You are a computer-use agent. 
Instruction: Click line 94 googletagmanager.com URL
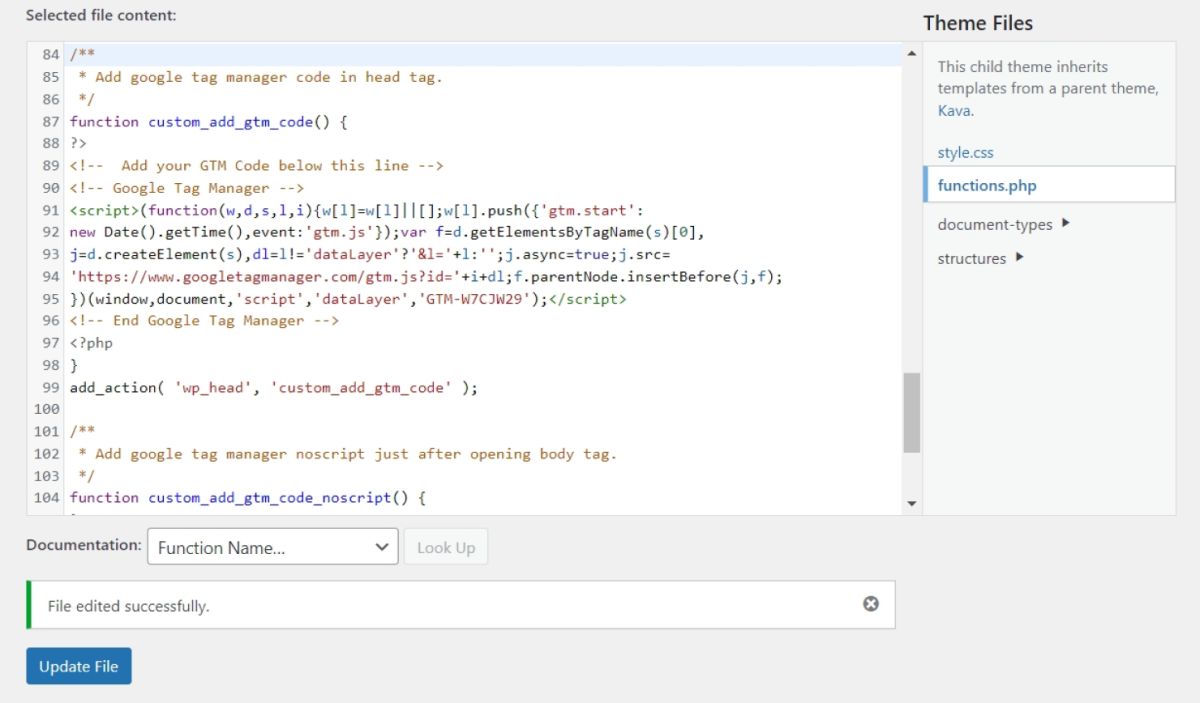coord(426,276)
